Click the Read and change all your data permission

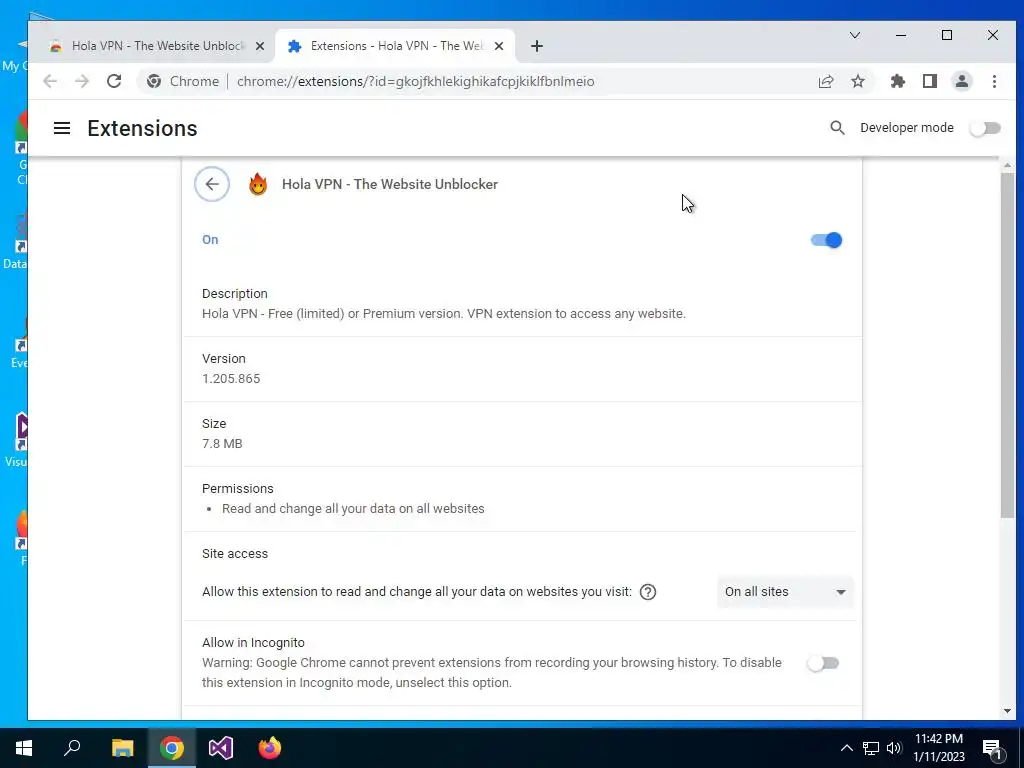coord(353,509)
